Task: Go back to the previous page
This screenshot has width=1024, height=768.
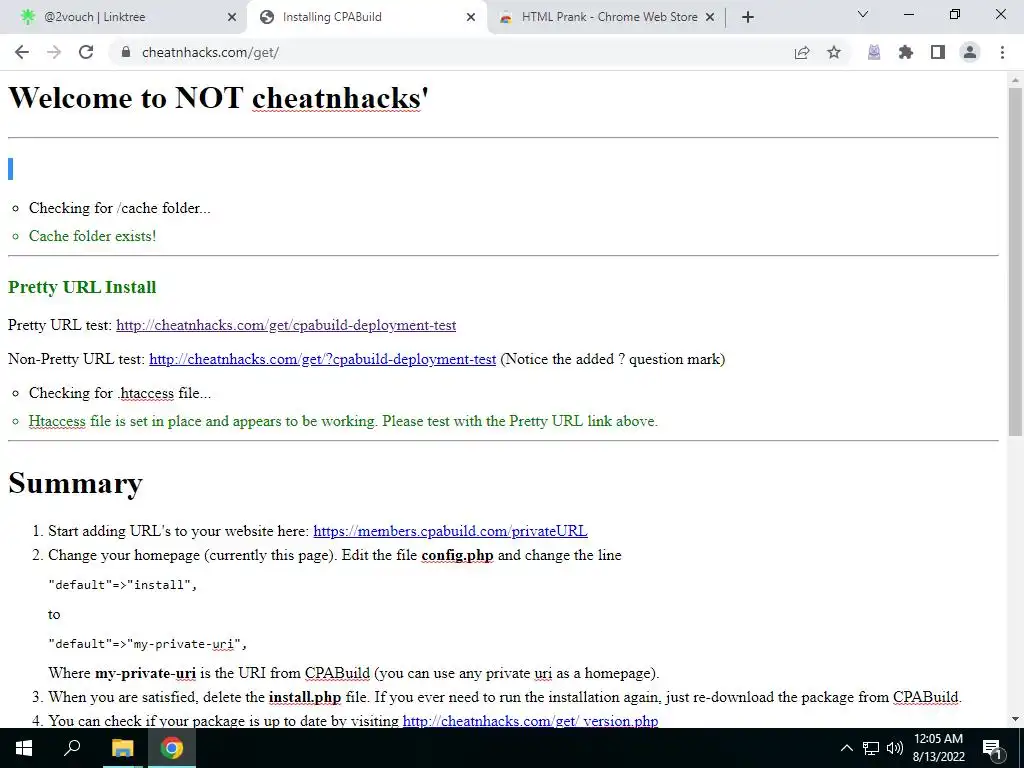Action: tap(22, 52)
